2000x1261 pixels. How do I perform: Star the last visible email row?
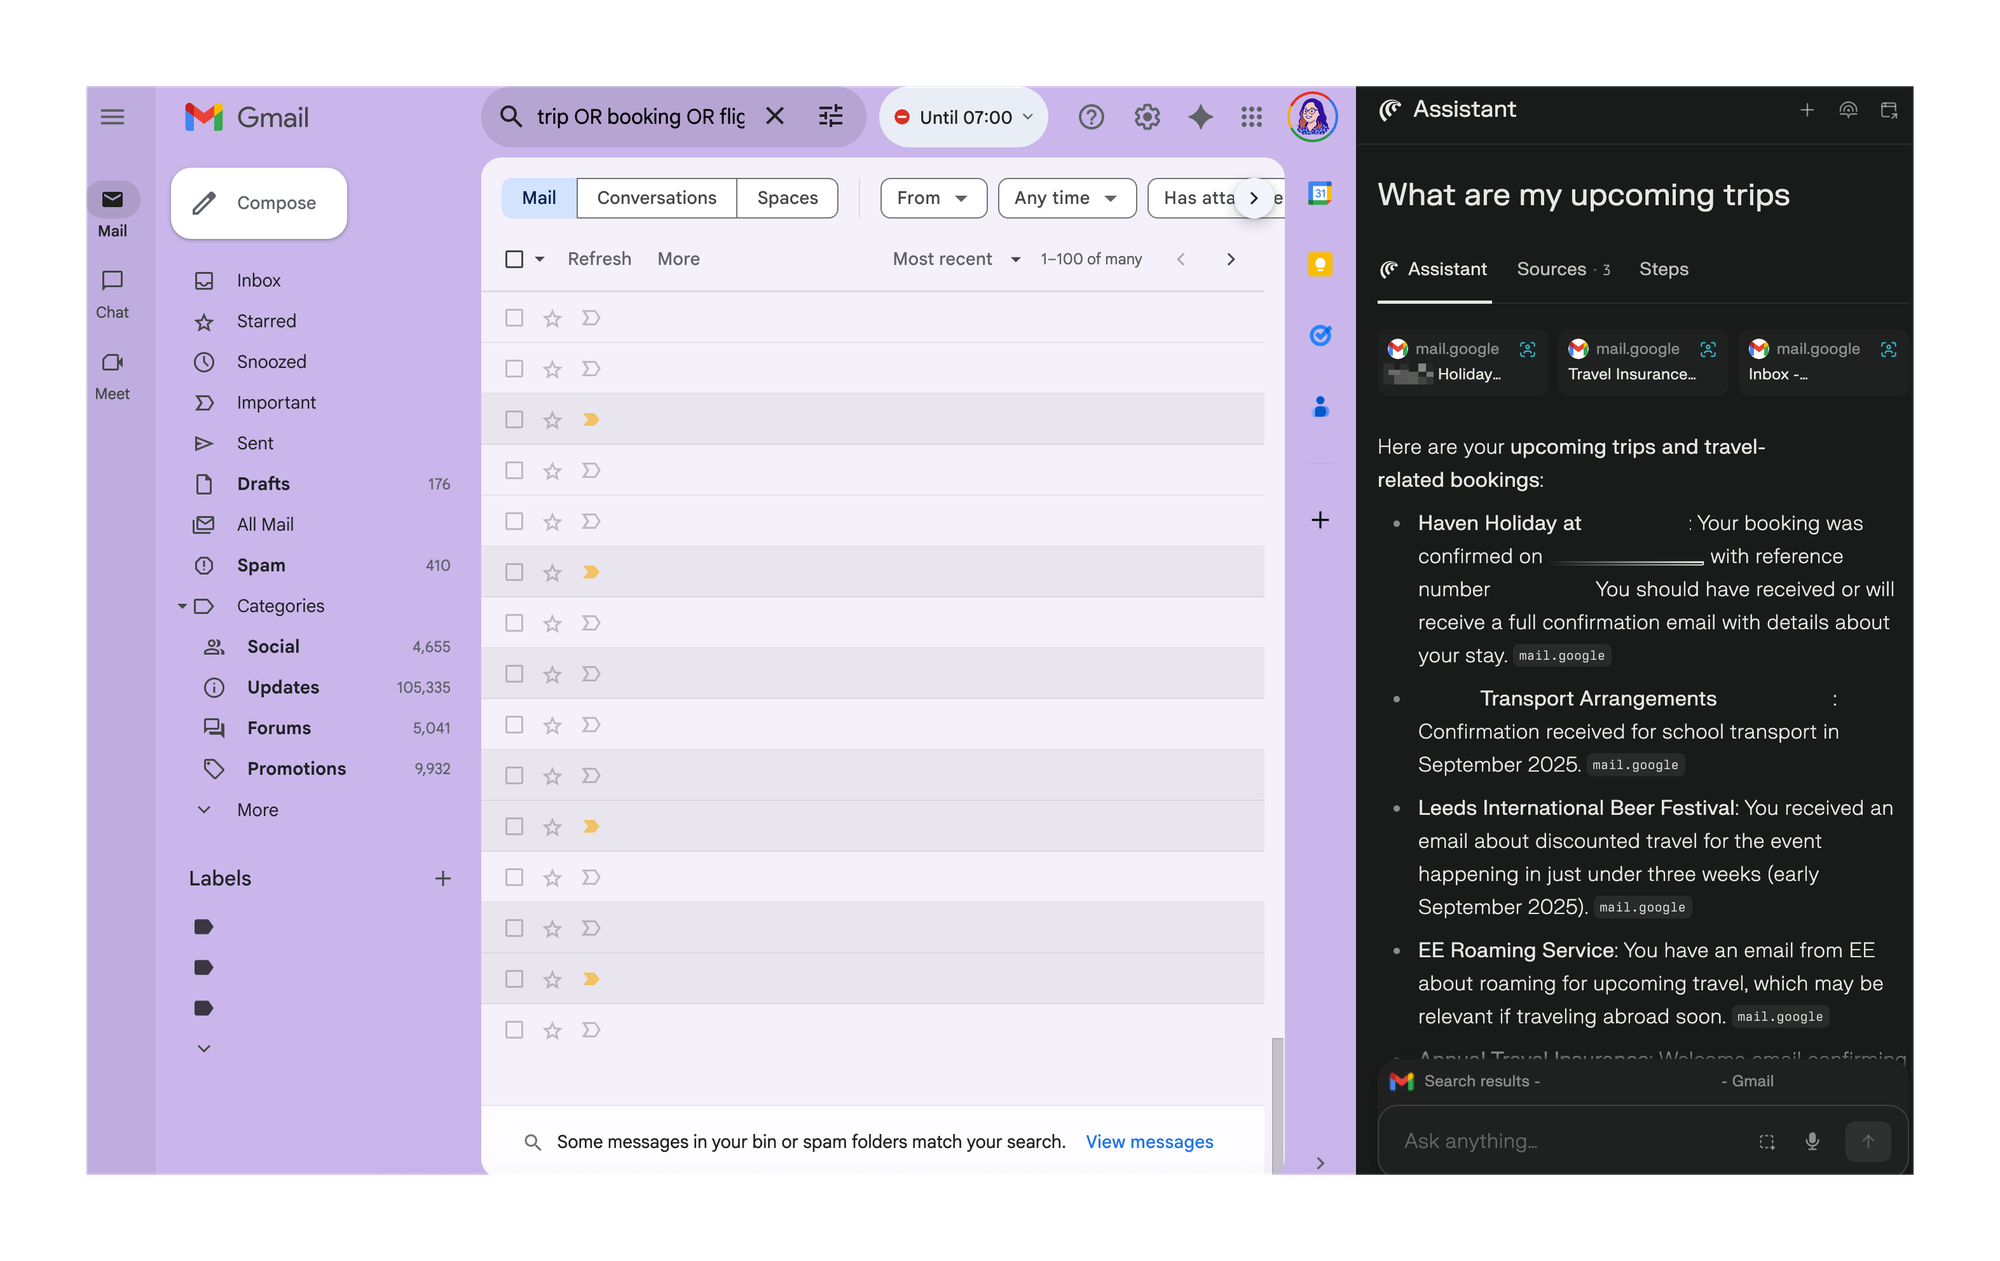pyautogui.click(x=552, y=1030)
